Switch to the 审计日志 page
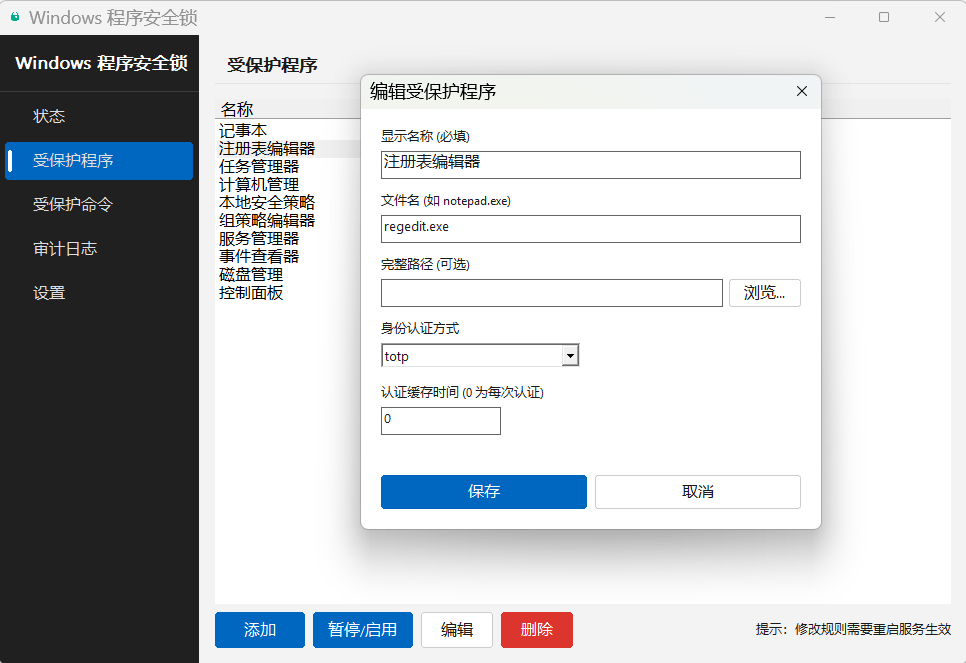966x663 pixels. pyautogui.click(x=66, y=249)
